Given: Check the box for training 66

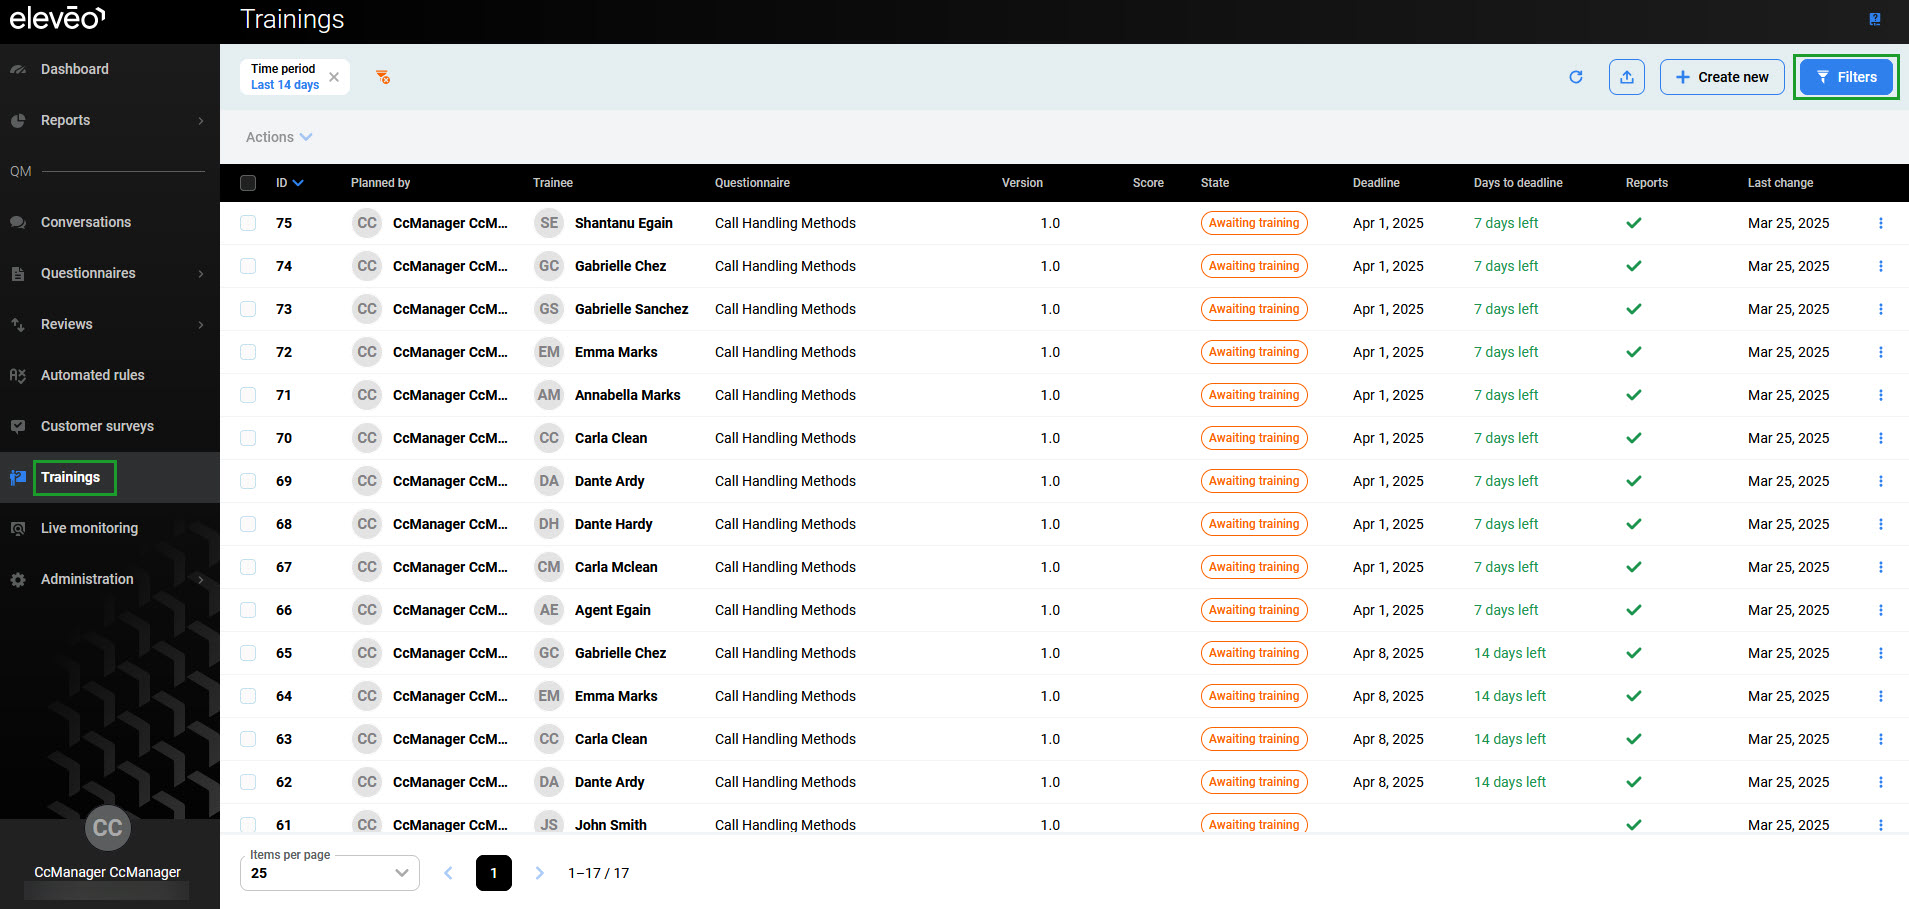Looking at the screenshot, I should (x=248, y=610).
